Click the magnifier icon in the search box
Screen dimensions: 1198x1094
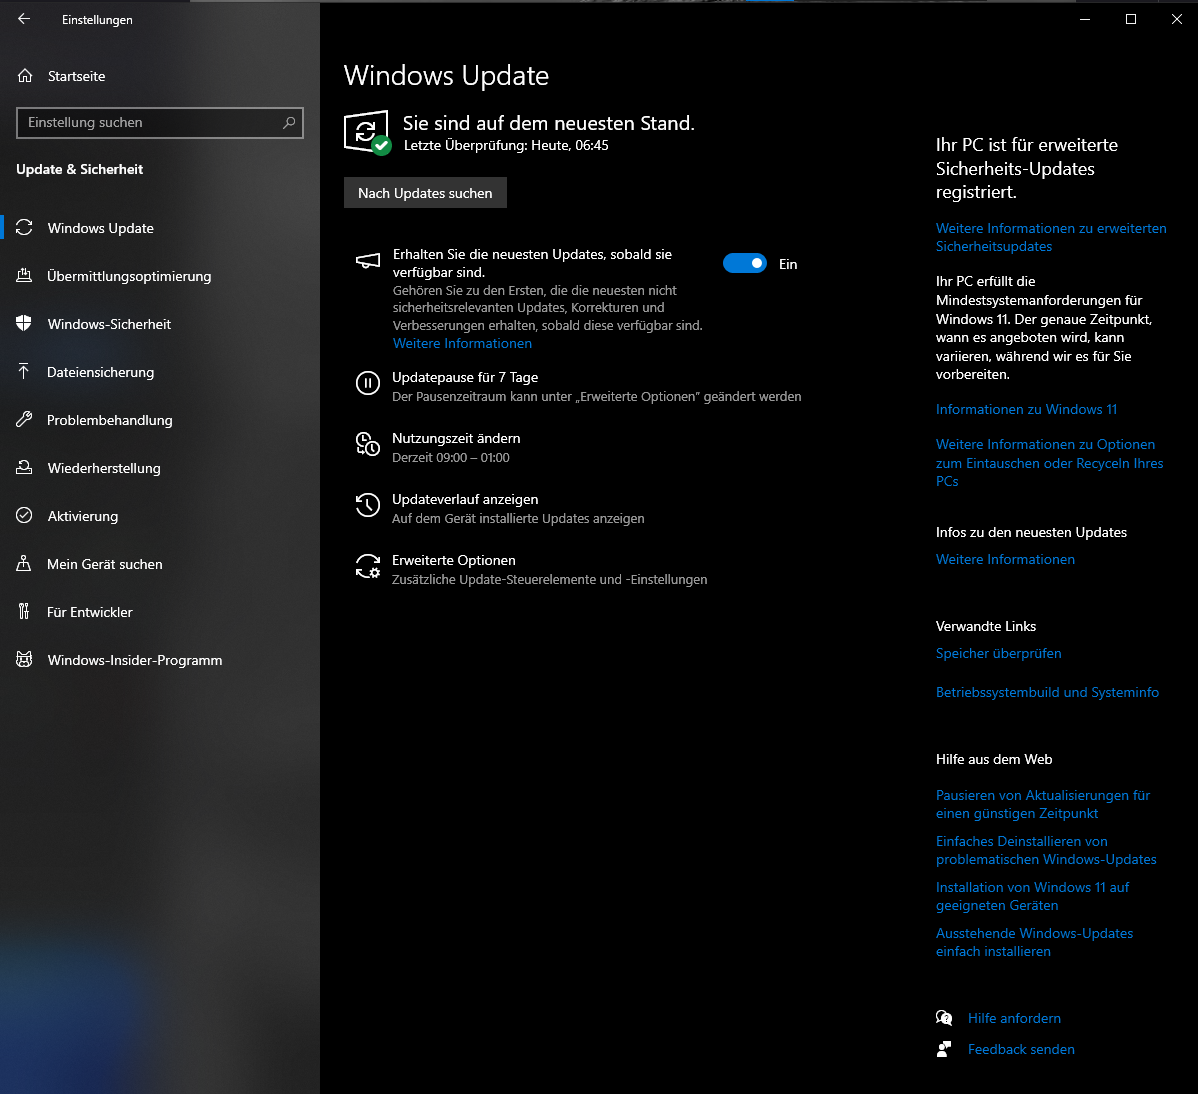[289, 122]
